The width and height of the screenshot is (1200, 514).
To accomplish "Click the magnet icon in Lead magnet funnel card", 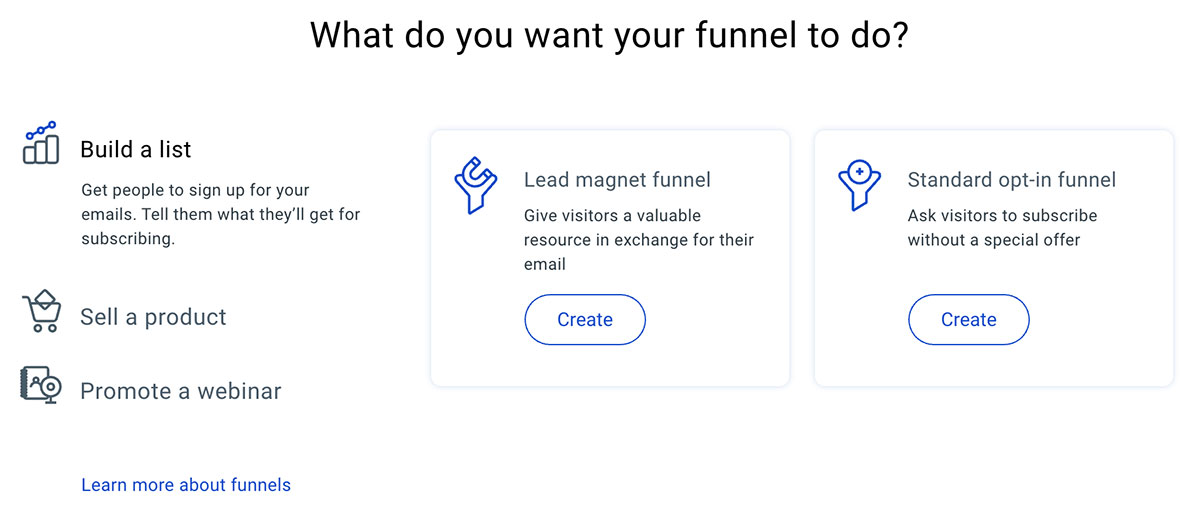I will 476,185.
